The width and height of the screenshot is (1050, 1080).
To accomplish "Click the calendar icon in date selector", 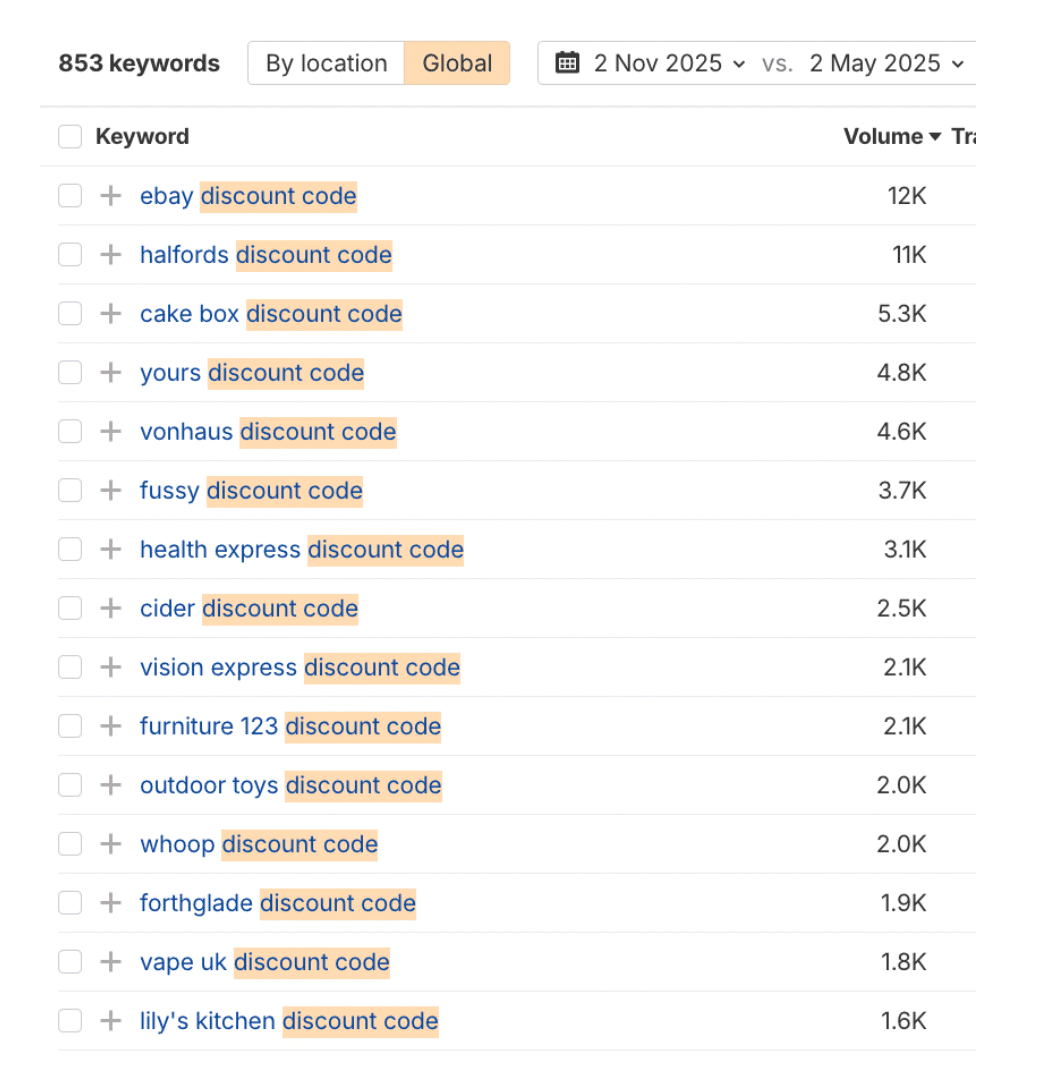I will coord(567,63).
